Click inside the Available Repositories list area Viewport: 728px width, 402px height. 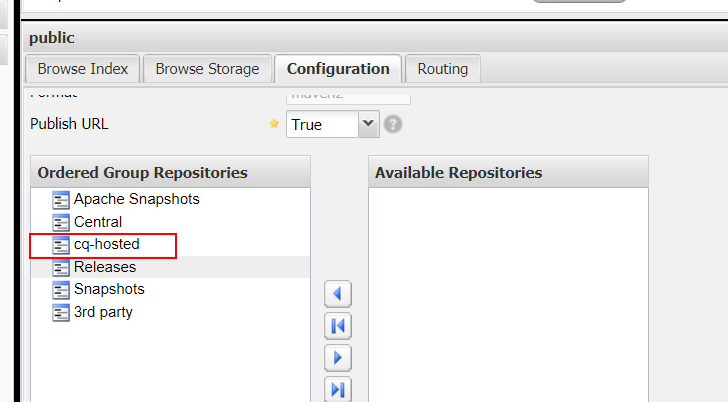point(508,295)
